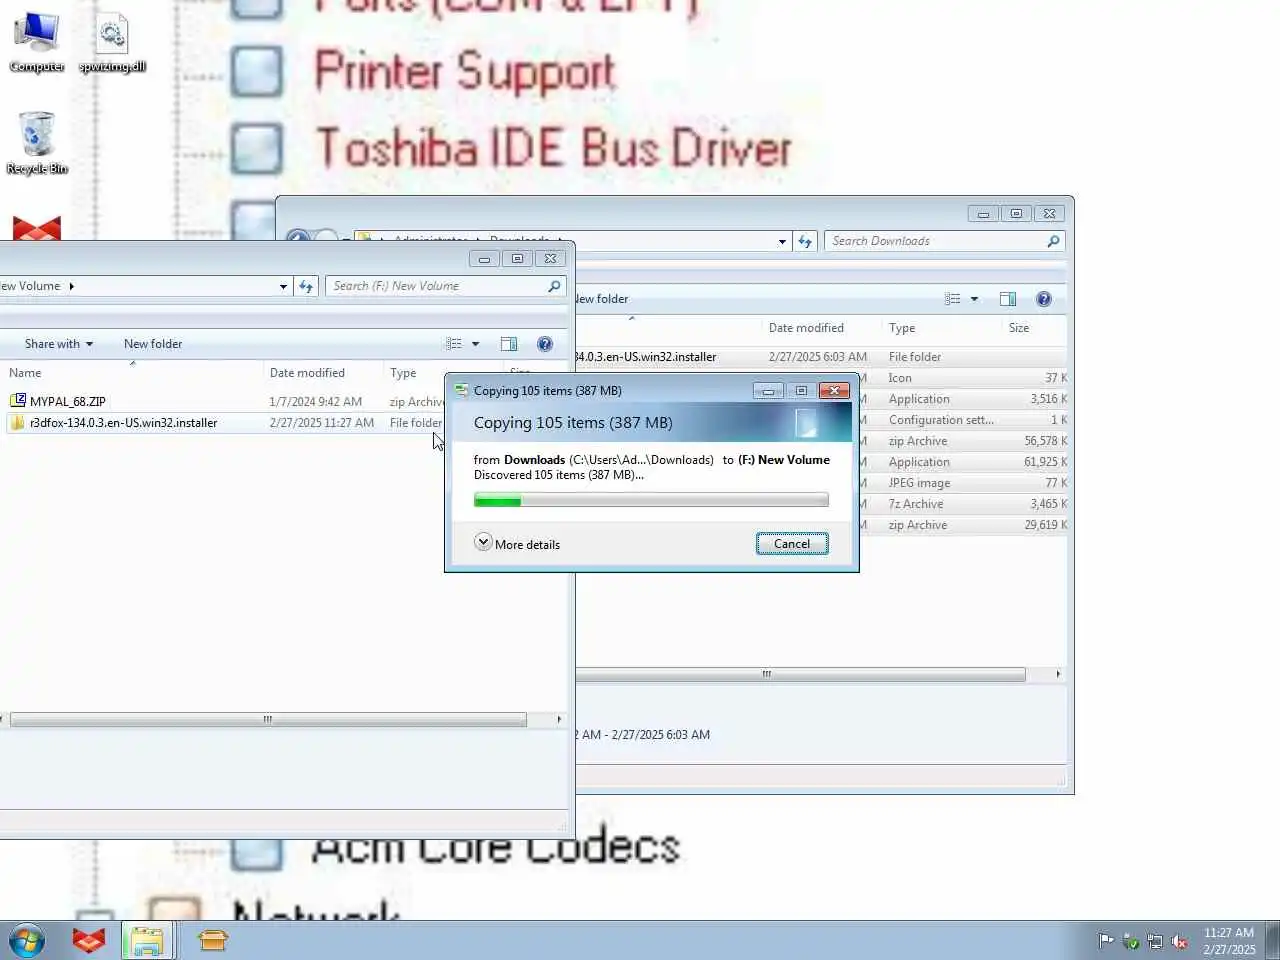Open help in Downloads window
The image size is (1280, 960).
click(x=1044, y=299)
